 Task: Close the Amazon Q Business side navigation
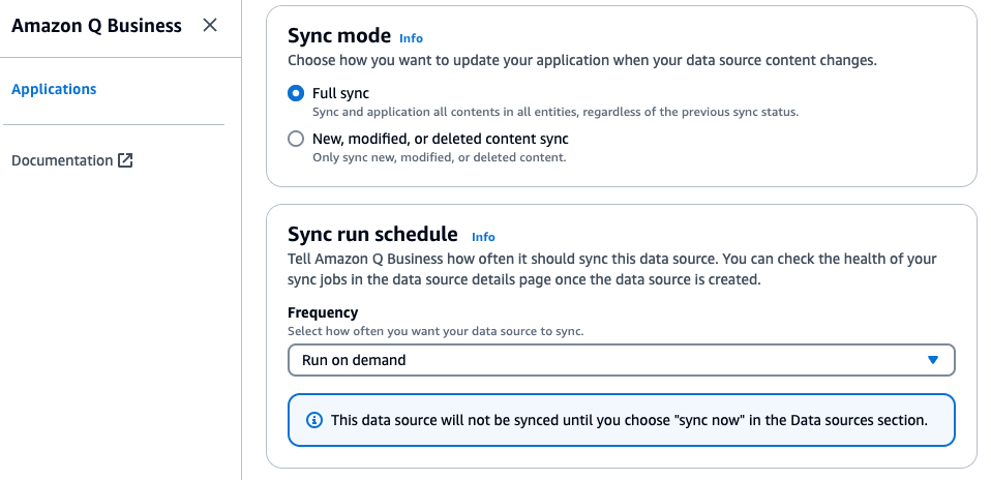click(x=210, y=26)
